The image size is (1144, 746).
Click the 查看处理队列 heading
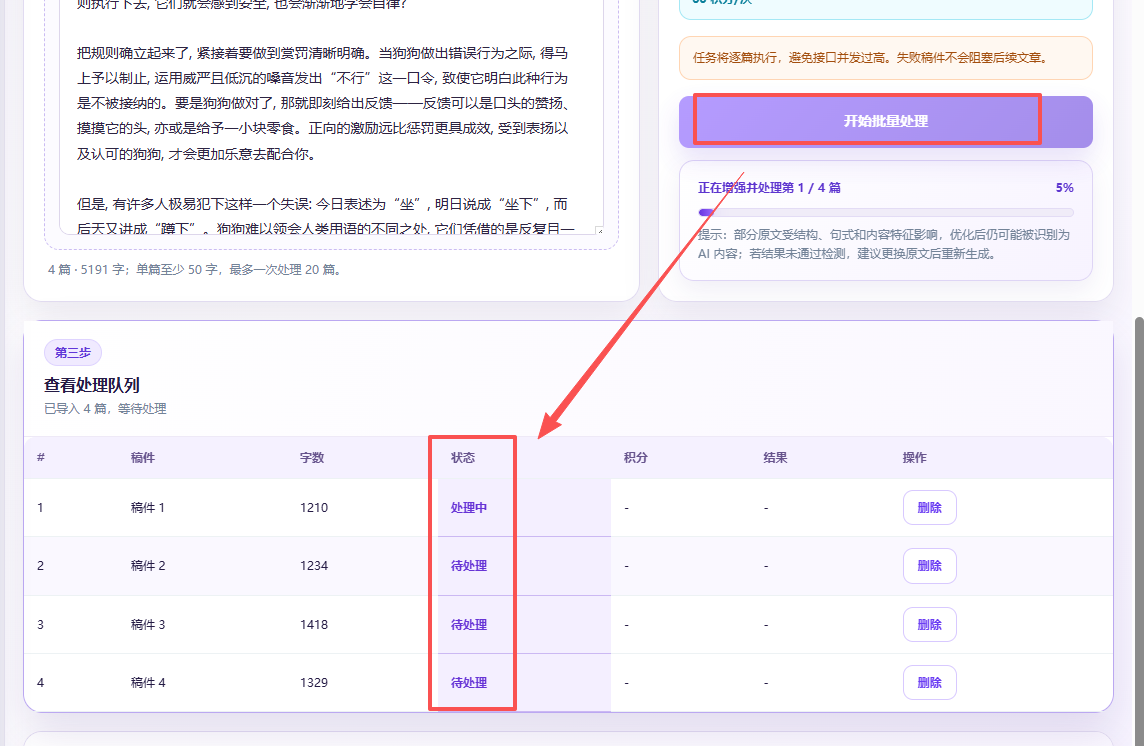click(x=92, y=385)
